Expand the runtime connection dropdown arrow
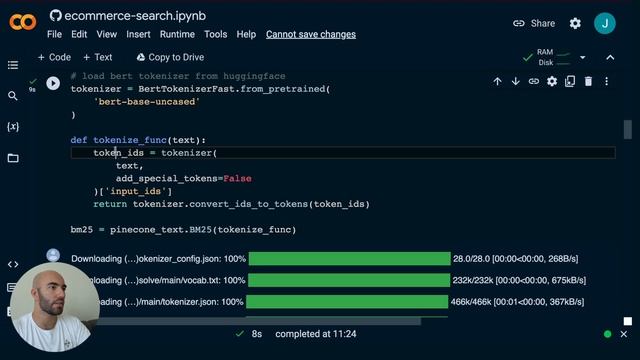 [x=582, y=58]
